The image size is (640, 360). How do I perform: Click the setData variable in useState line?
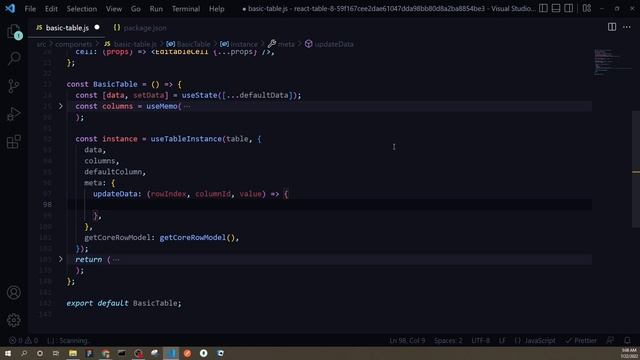click(x=149, y=95)
